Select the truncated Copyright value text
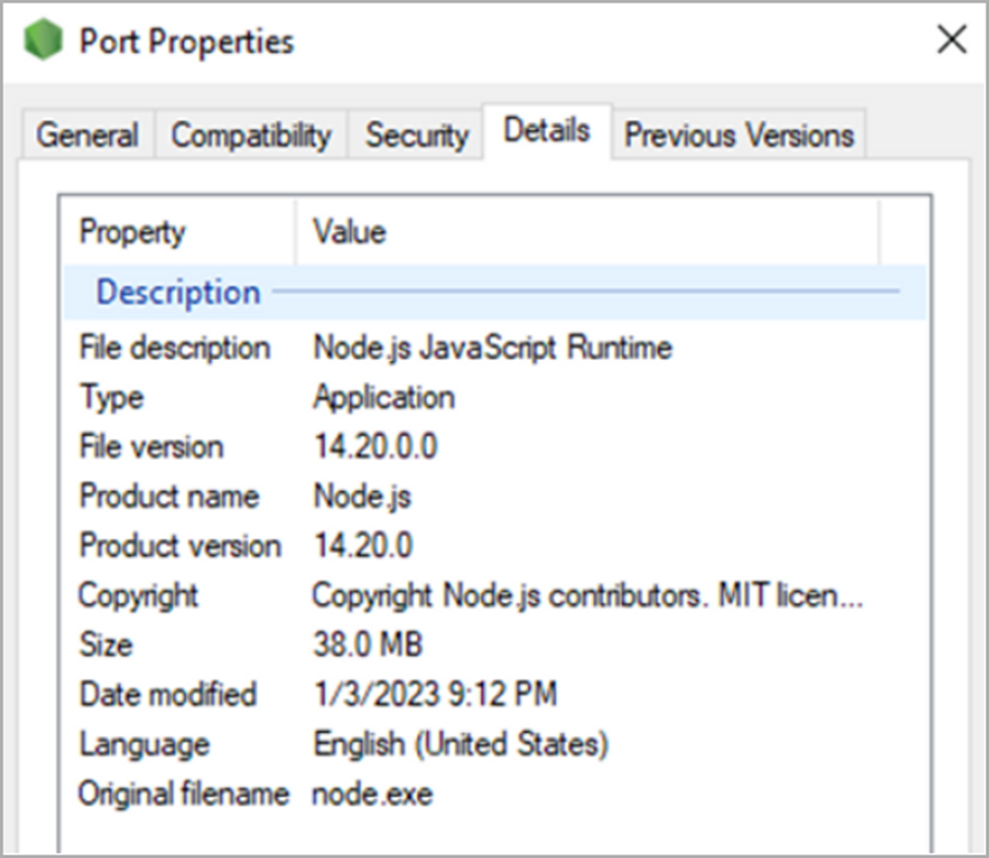This screenshot has height=858, width=989. pos(587,596)
